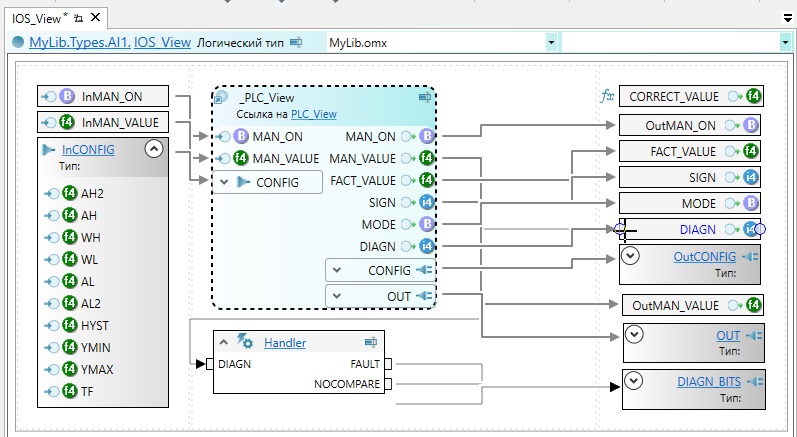Expand the OutCONFIG block
The image size is (797, 437).
coord(631,257)
